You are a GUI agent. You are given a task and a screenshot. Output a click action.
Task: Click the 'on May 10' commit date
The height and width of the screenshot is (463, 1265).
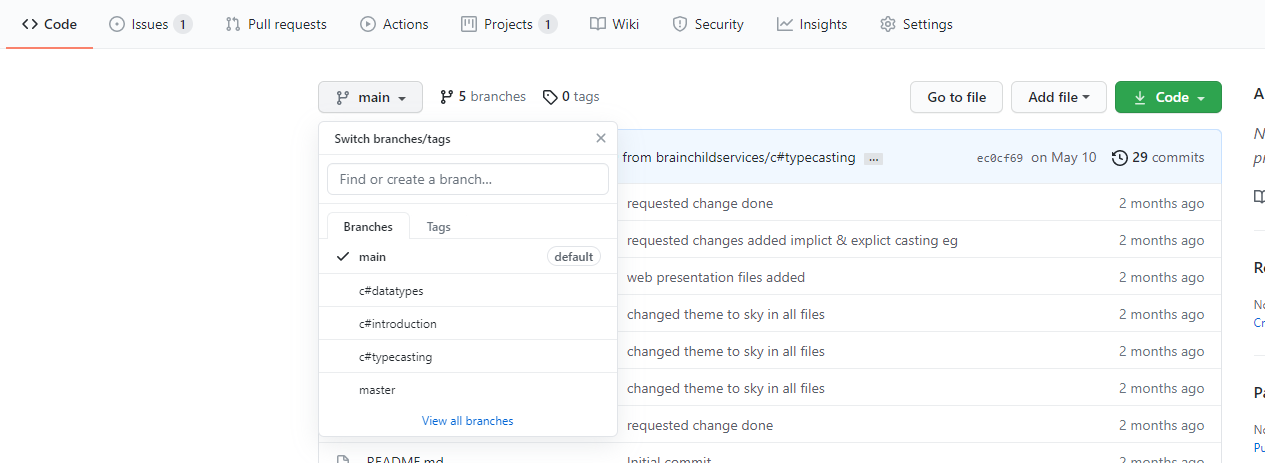click(1064, 157)
